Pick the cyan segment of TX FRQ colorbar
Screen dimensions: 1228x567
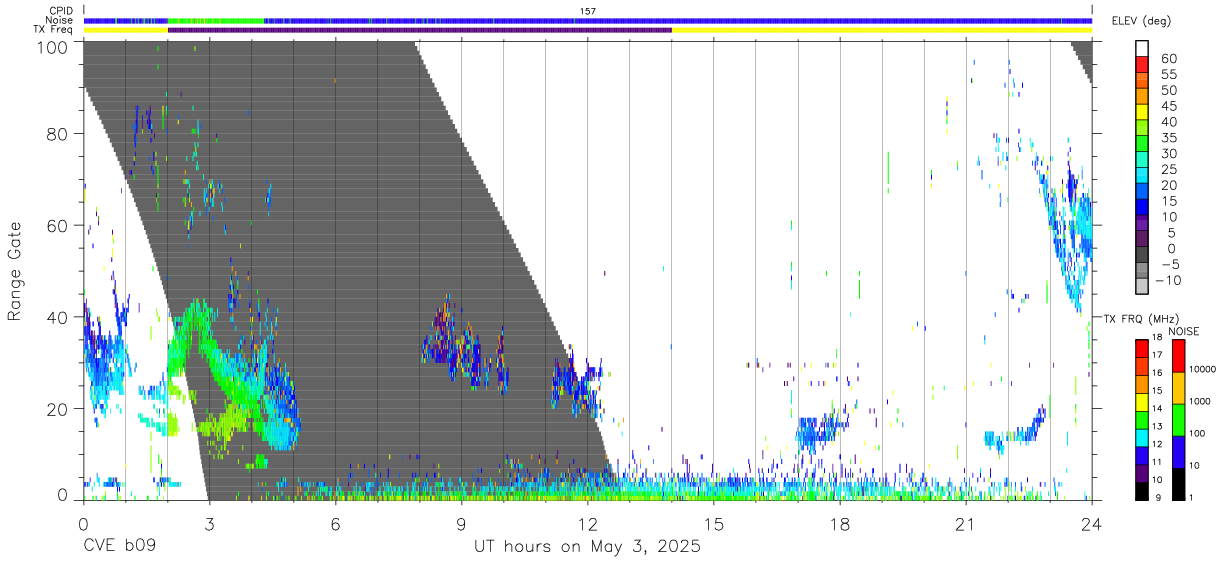[1142, 438]
